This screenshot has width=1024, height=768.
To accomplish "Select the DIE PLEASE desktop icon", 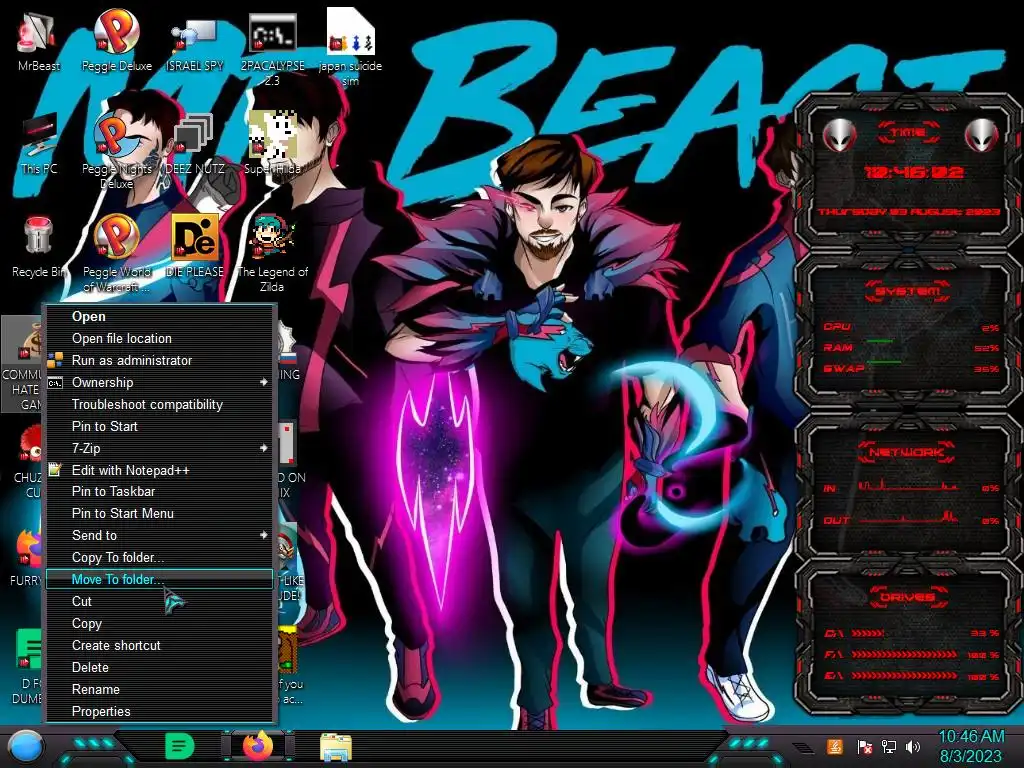I will click(x=195, y=247).
